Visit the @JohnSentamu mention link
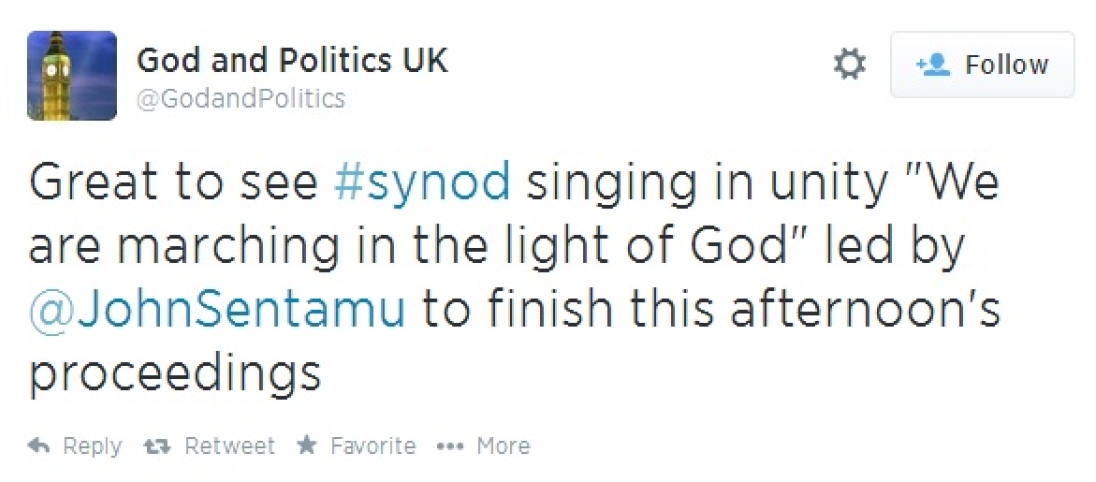 coord(217,310)
